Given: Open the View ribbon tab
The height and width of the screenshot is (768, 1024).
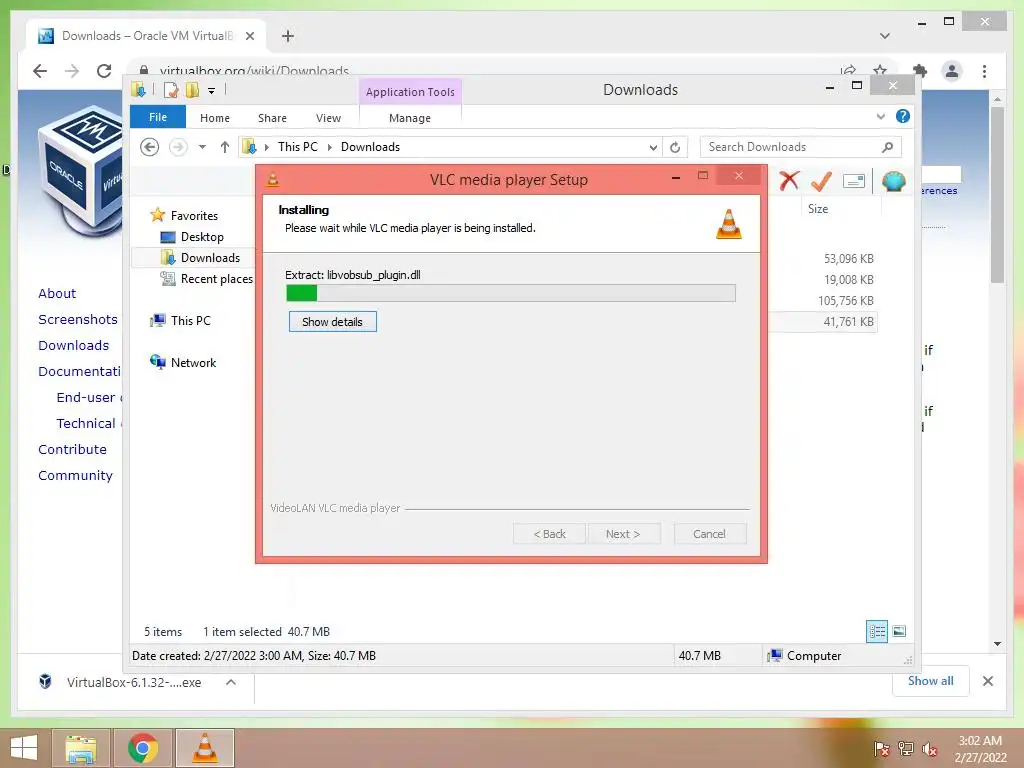Looking at the screenshot, I should click(x=328, y=118).
